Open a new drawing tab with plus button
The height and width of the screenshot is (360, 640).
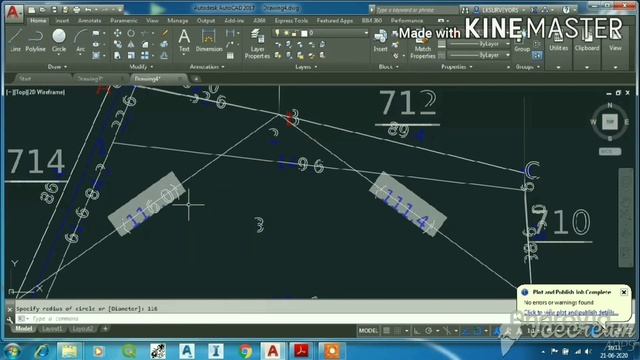[196, 79]
